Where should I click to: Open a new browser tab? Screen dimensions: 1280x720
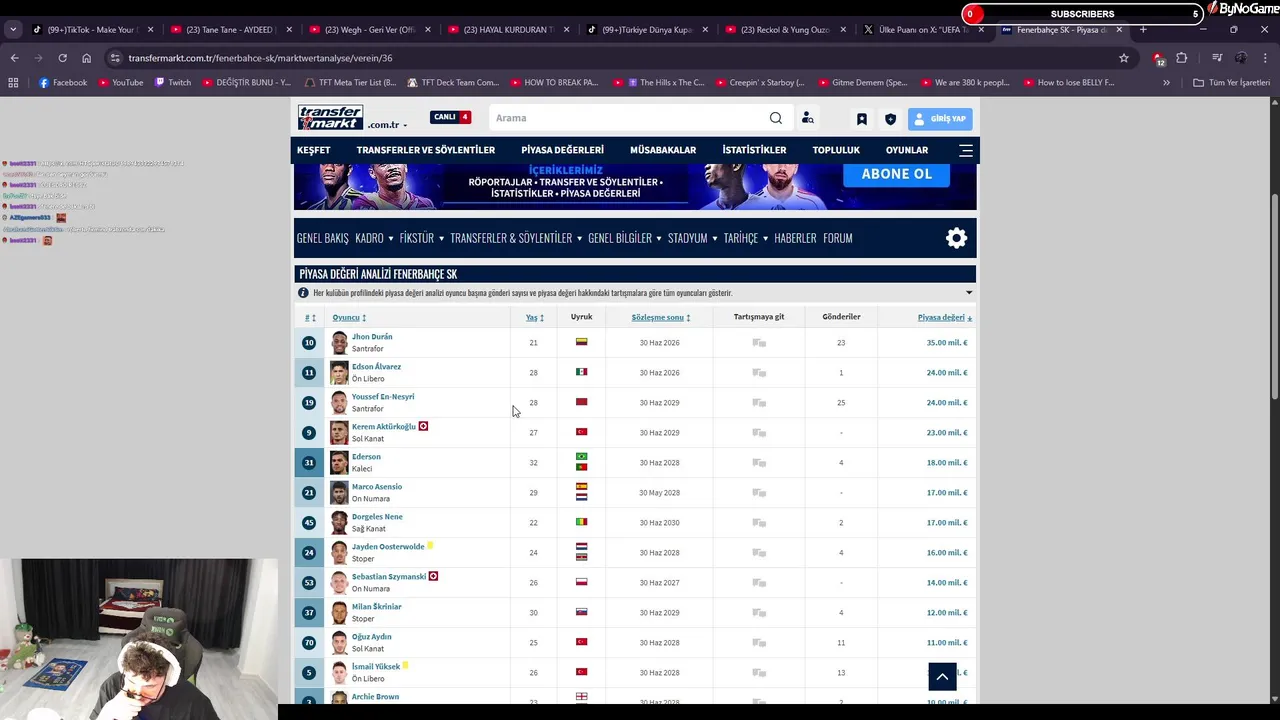[1143, 30]
